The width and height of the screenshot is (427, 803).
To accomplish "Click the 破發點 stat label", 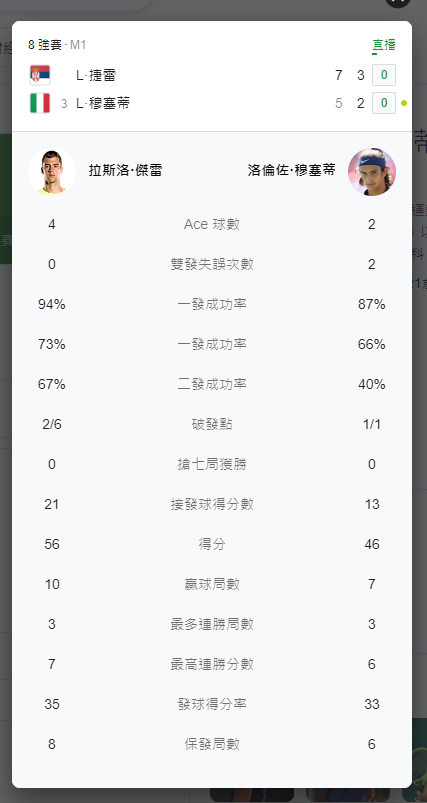I will 212,424.
